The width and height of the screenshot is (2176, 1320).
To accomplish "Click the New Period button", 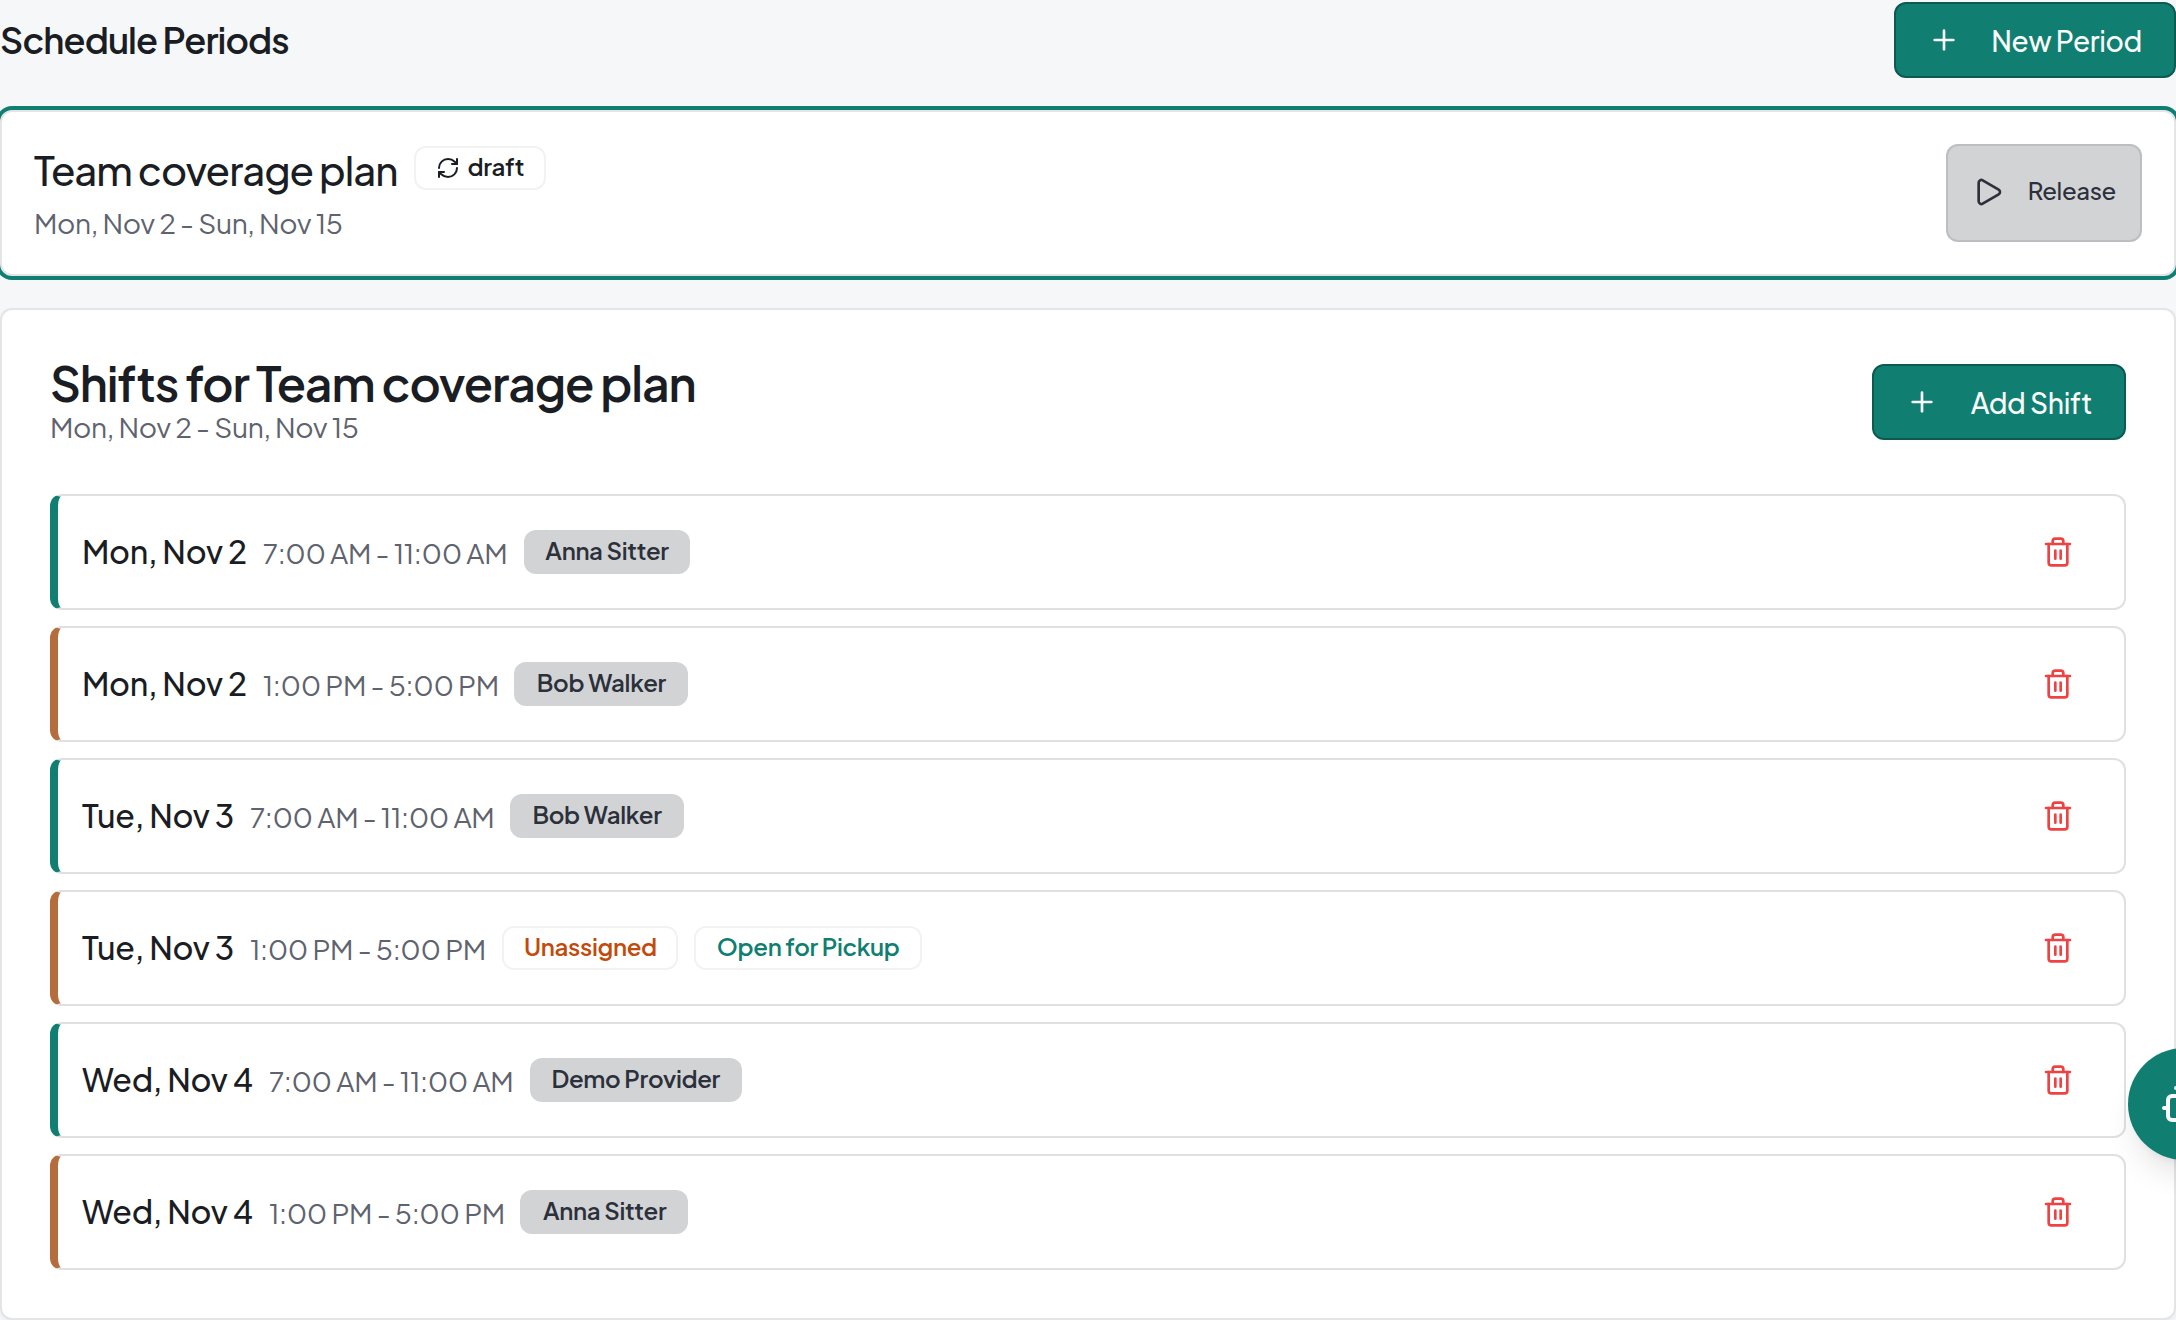I will pos(2034,41).
